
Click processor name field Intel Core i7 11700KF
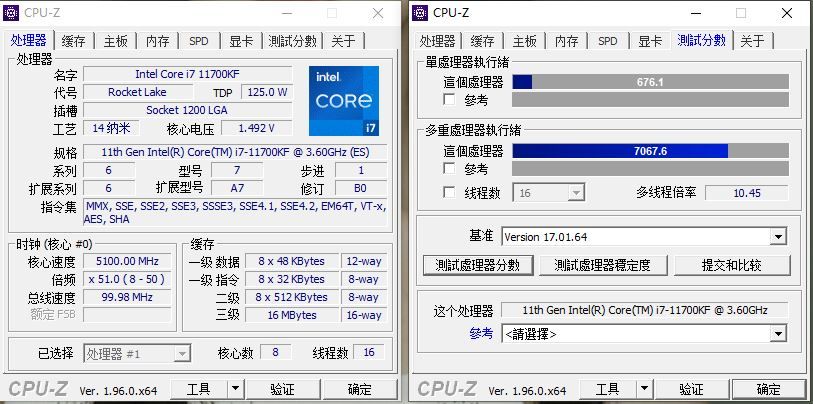188,74
